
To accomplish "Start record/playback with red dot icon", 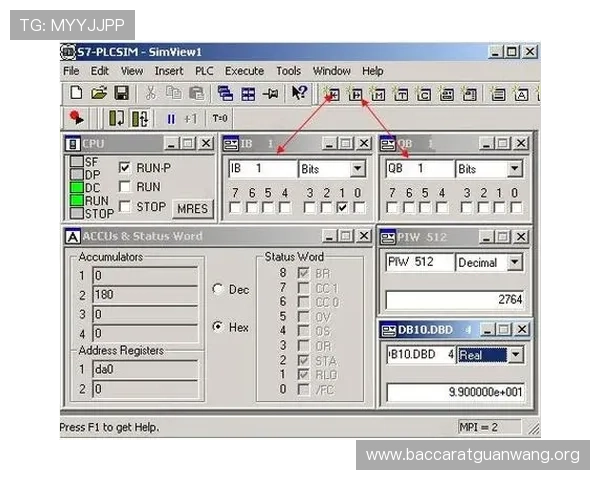I will 77,118.
